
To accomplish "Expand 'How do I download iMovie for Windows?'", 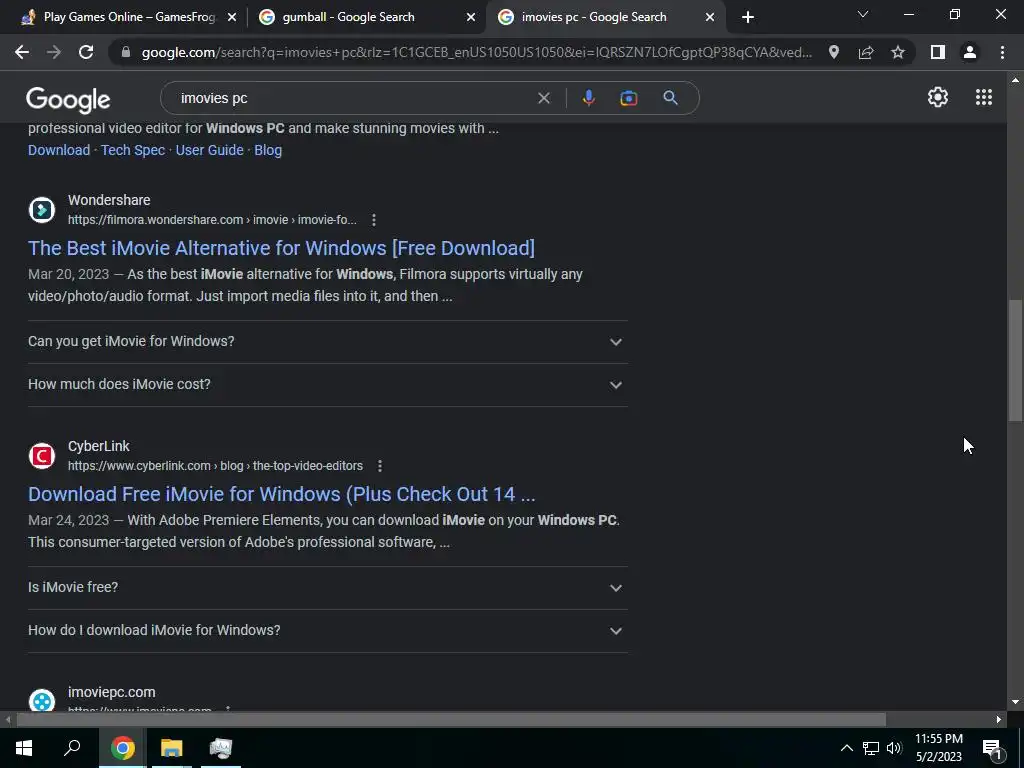I will 328,631.
